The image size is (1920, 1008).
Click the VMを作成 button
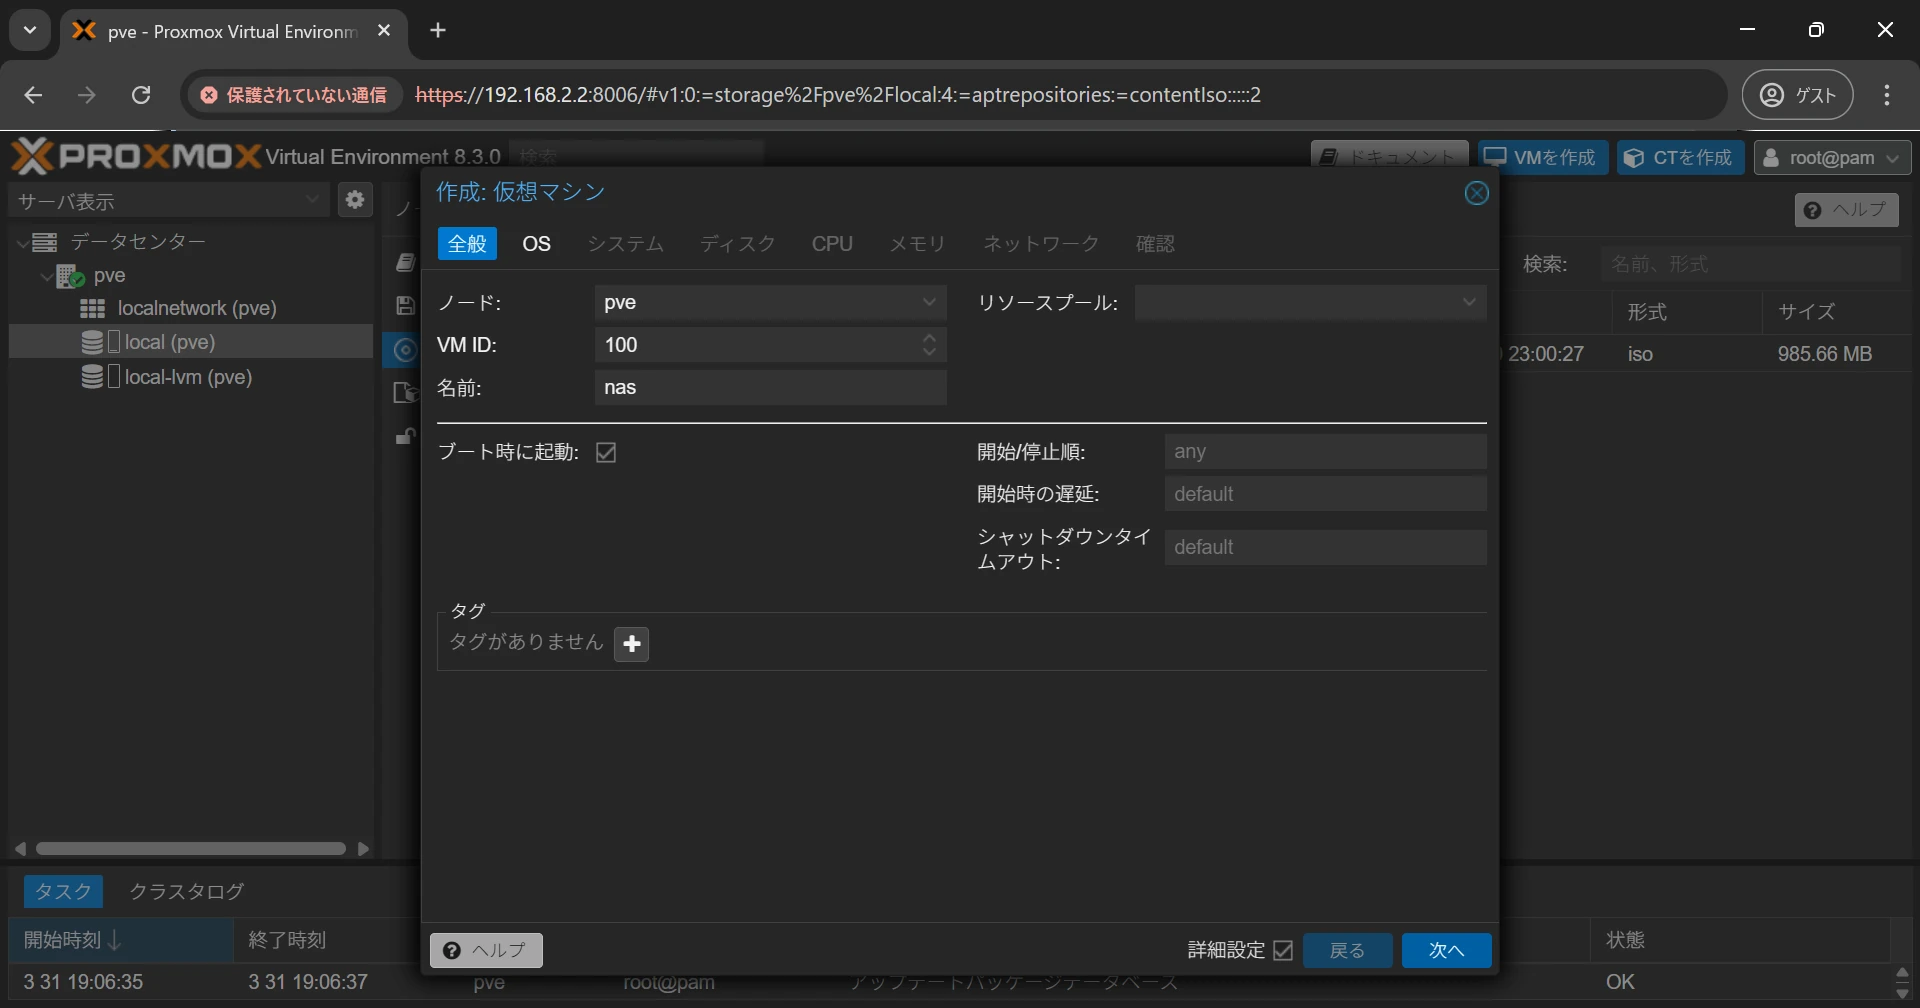pos(1542,158)
